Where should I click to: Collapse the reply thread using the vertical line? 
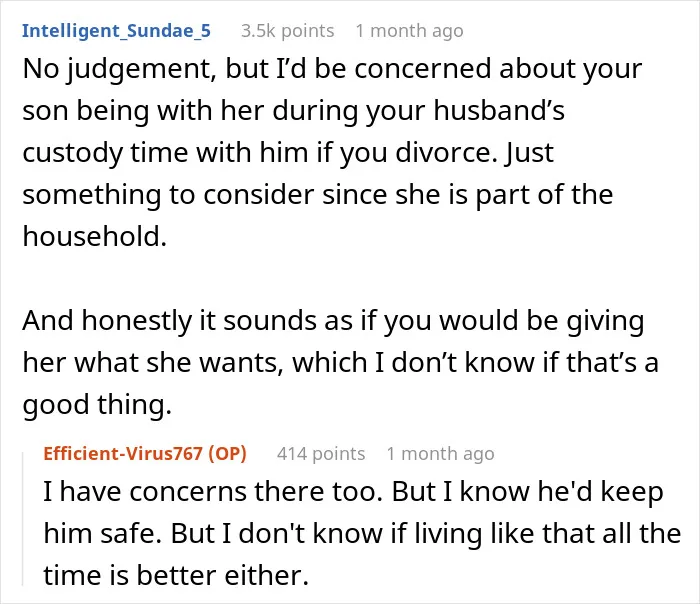pyautogui.click(x=23, y=519)
